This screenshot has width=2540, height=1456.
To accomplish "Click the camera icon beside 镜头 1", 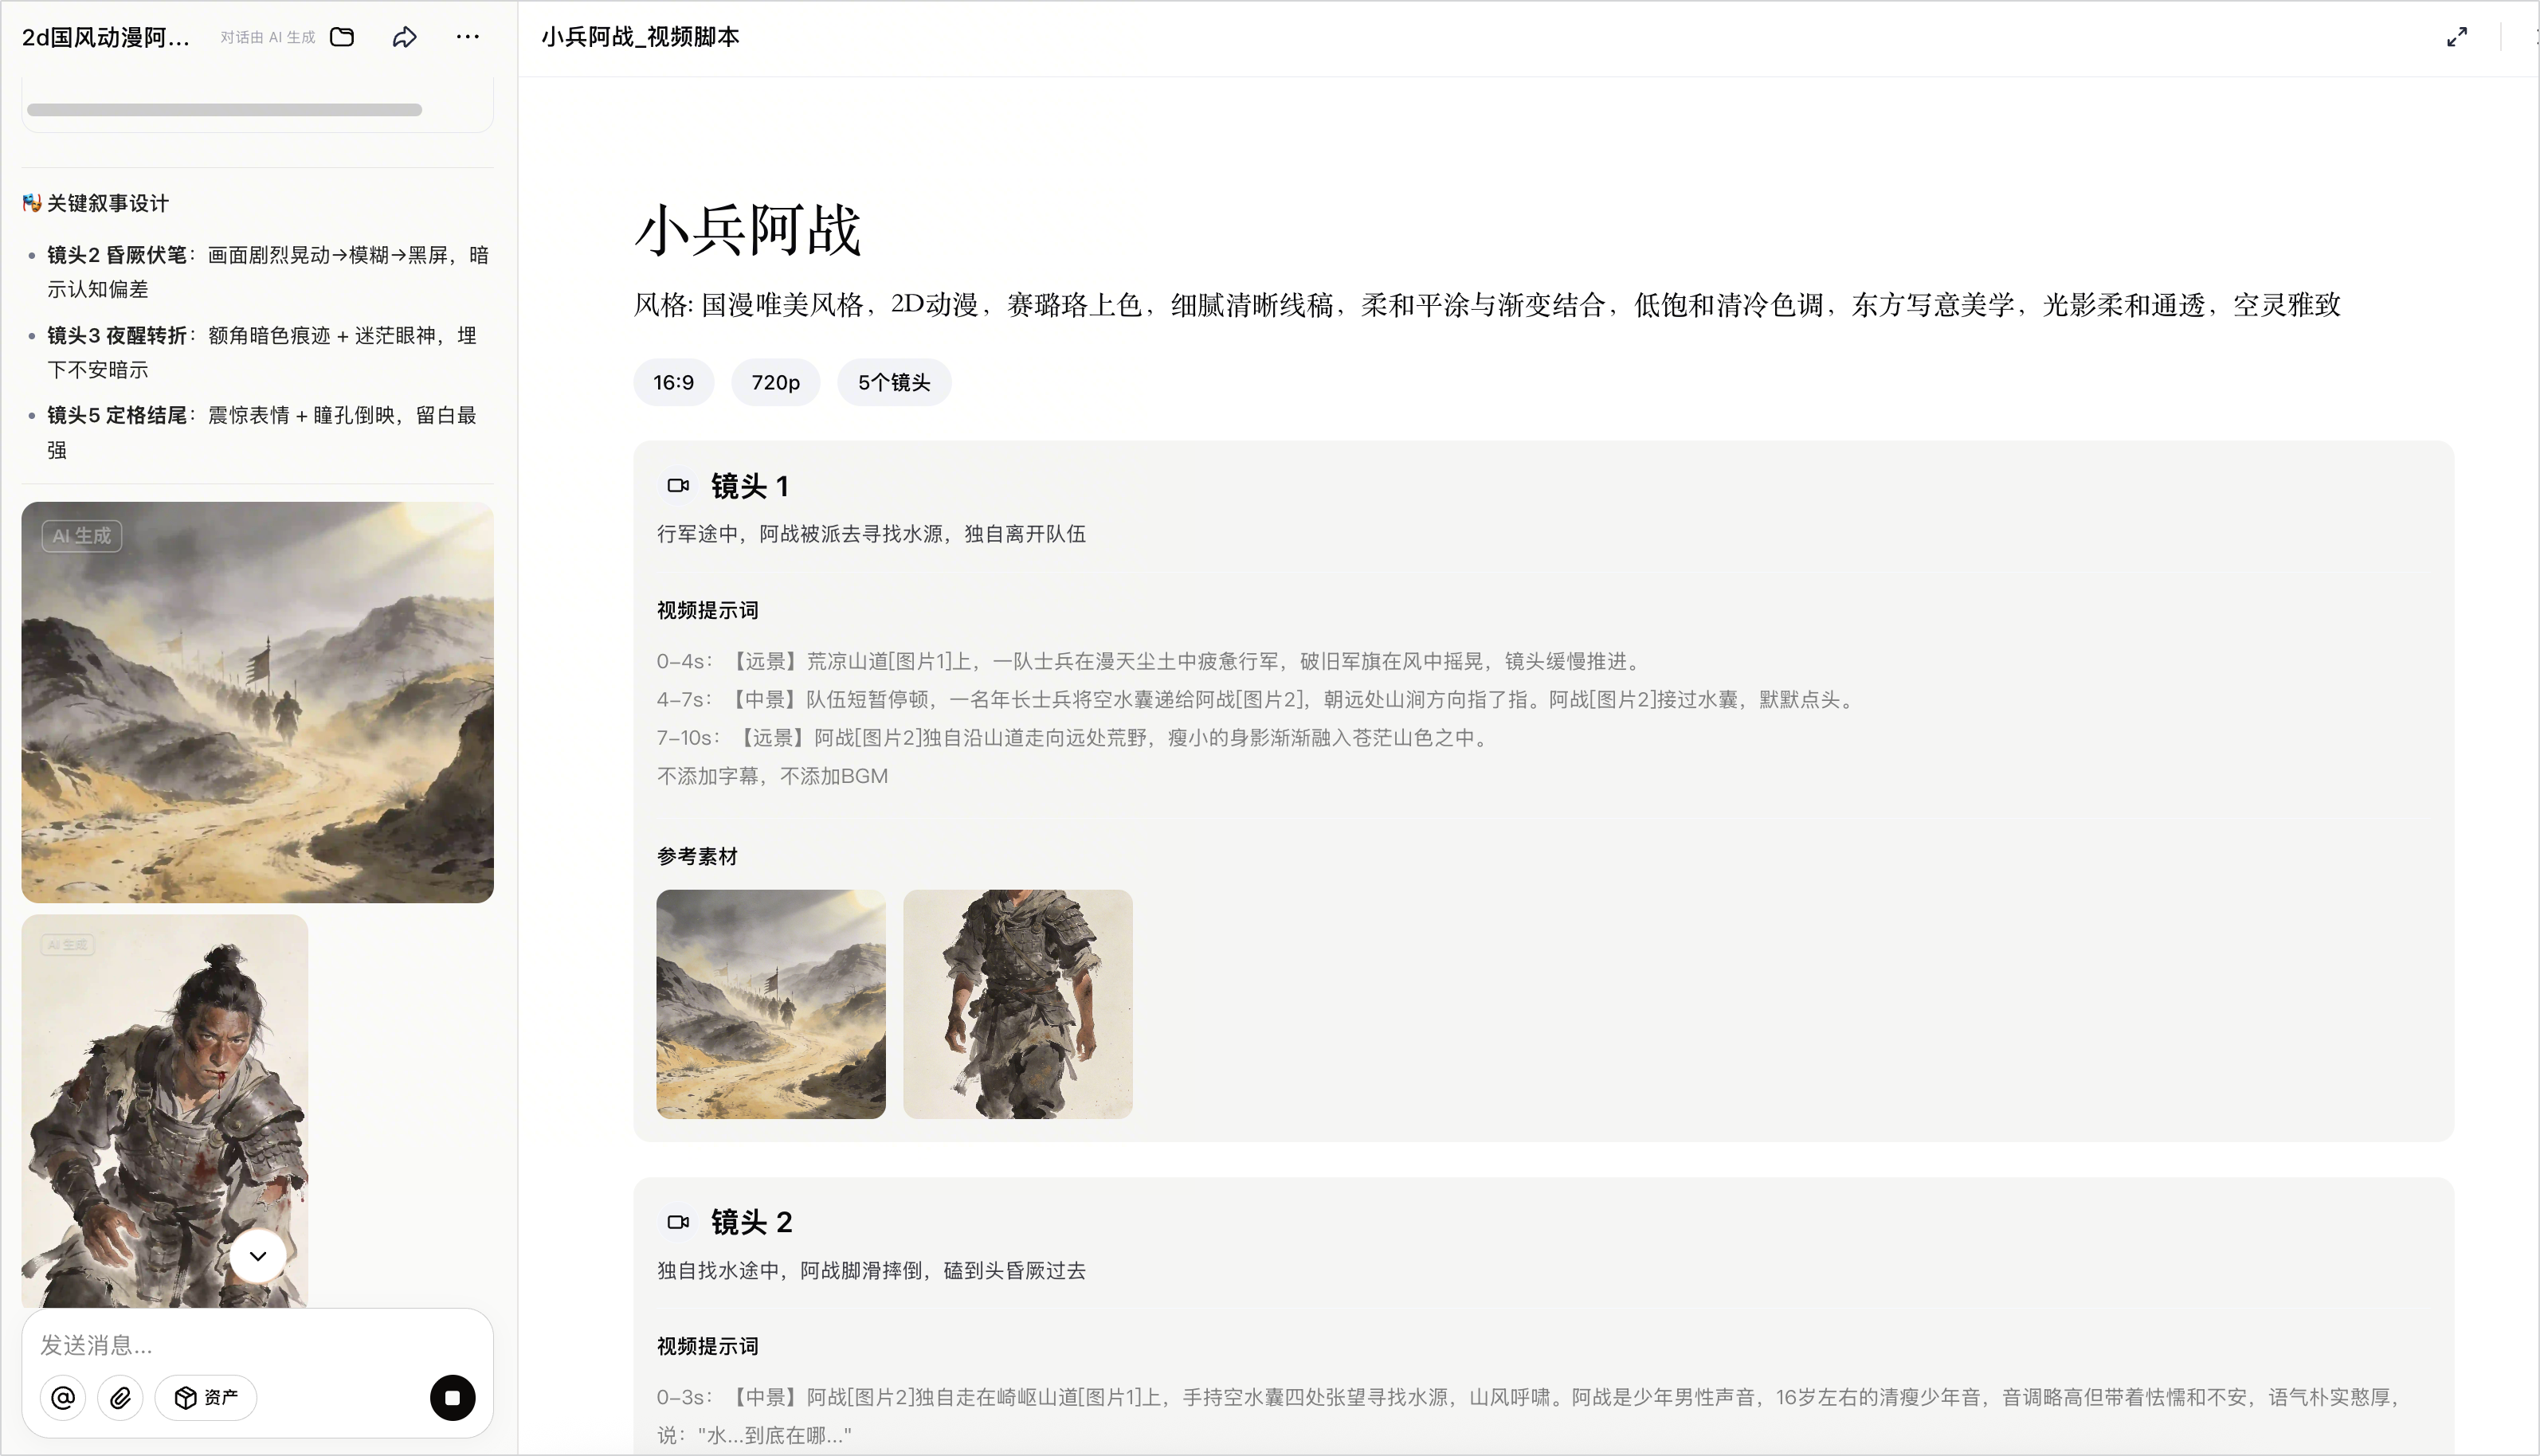I will [x=678, y=486].
